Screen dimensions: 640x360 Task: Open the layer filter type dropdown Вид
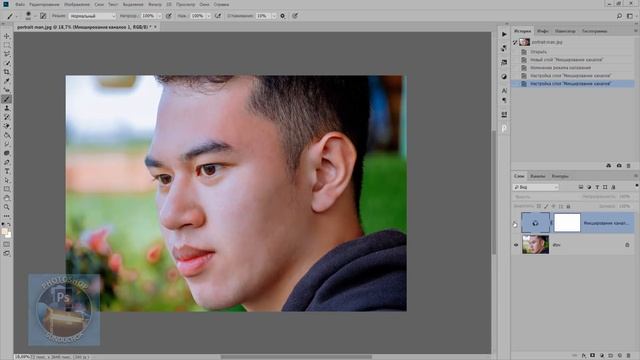[536, 187]
